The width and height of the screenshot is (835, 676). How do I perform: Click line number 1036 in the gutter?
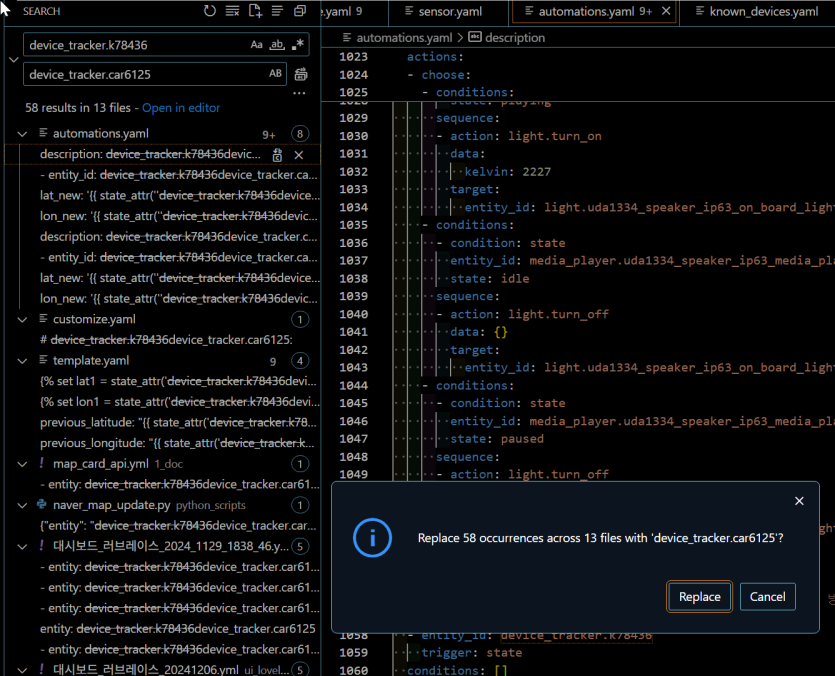(x=354, y=243)
